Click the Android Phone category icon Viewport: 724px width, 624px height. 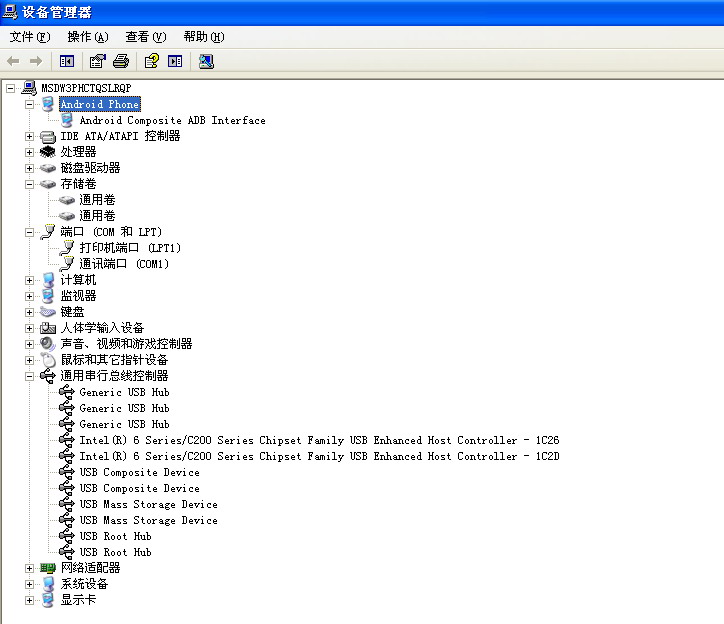pos(48,104)
